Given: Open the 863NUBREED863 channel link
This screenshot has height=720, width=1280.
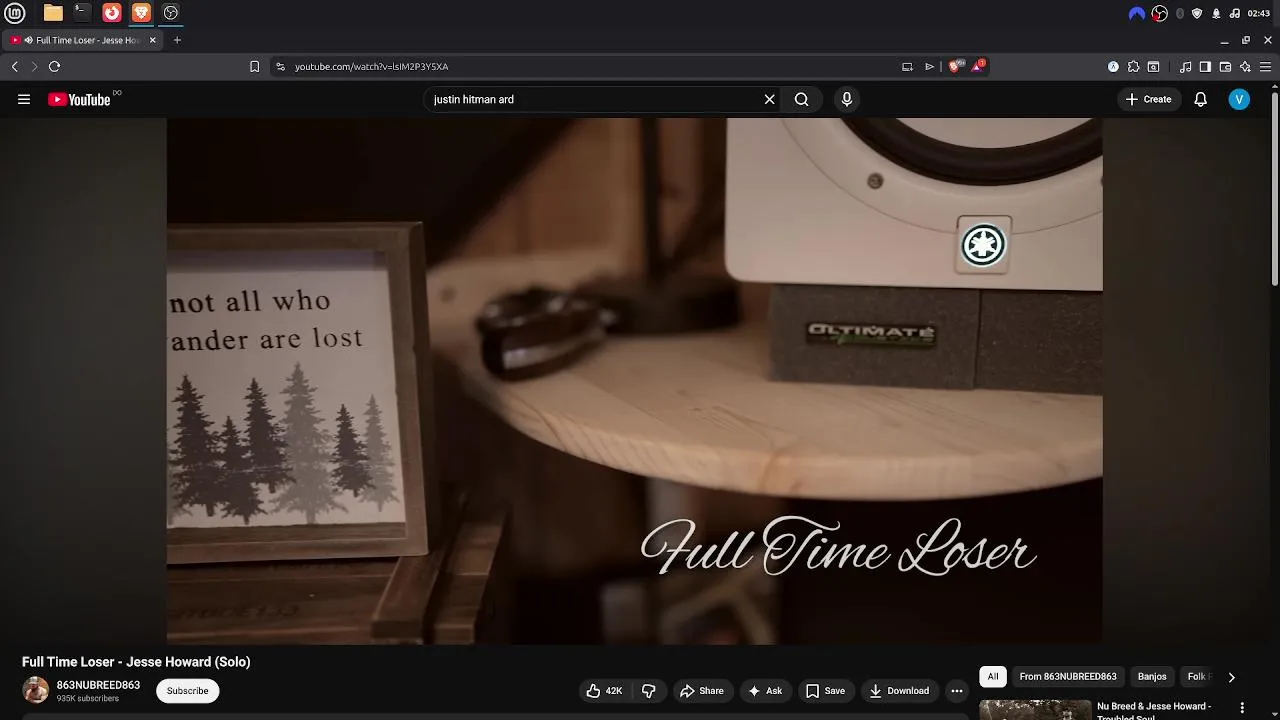Looking at the screenshot, I should tap(98, 685).
